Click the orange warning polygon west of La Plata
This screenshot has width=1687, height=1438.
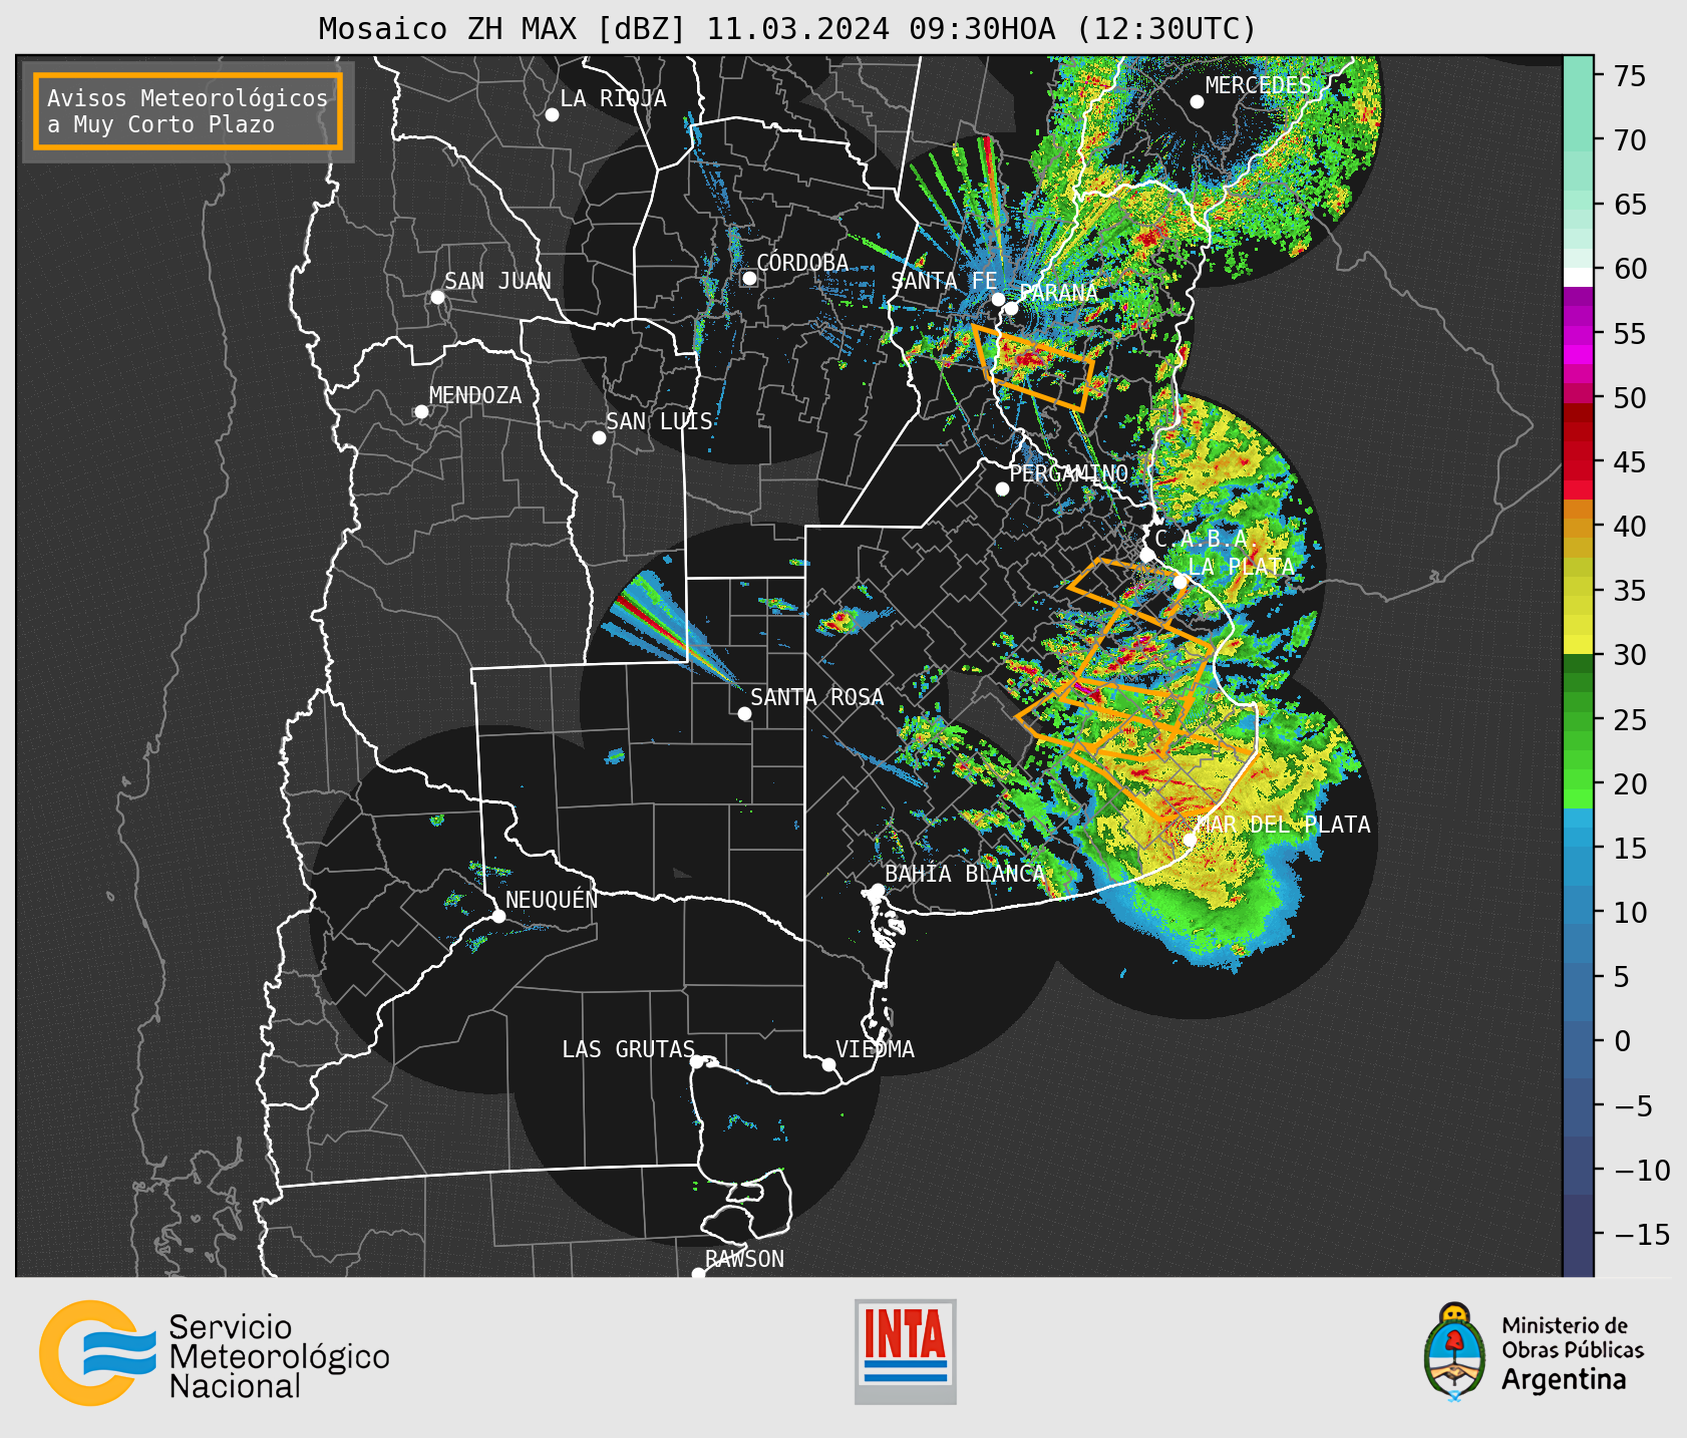click(1128, 591)
